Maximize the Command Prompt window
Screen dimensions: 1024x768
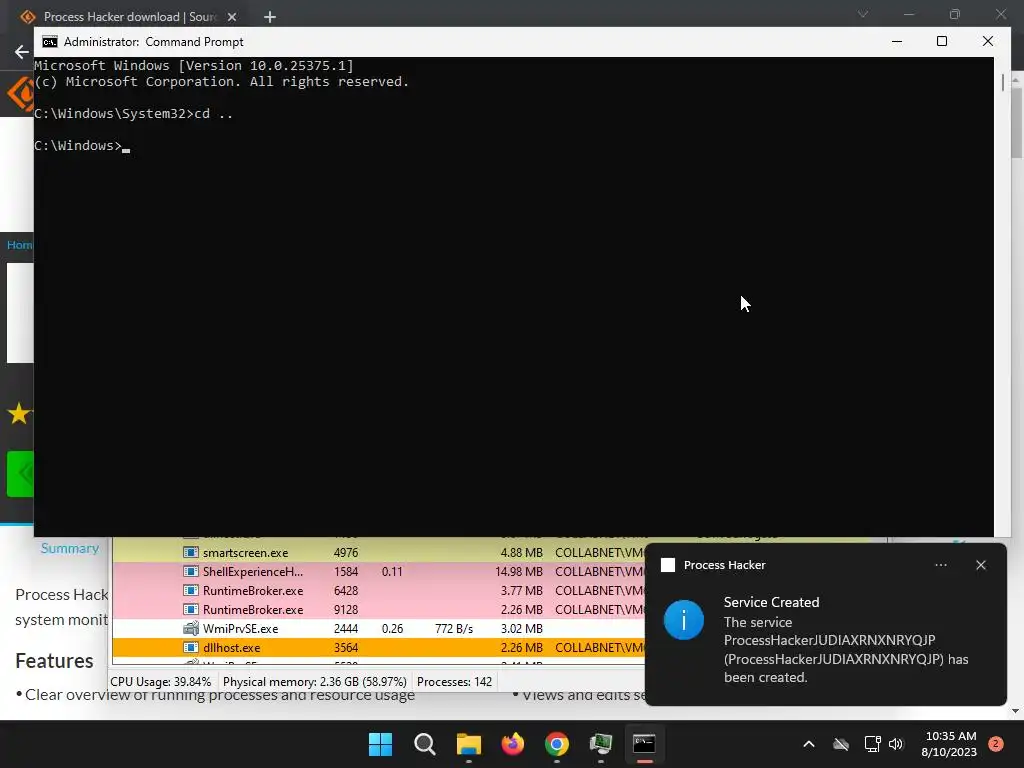pos(942,41)
